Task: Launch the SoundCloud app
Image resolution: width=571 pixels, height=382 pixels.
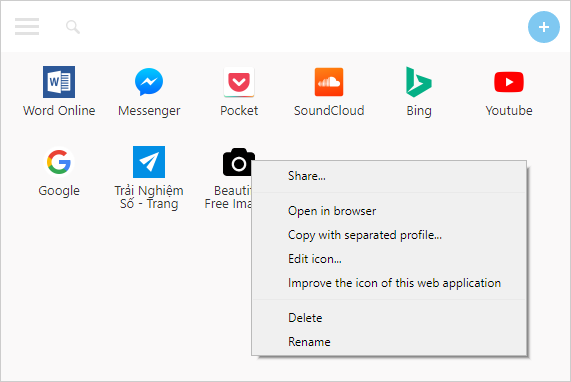Action: (x=329, y=82)
